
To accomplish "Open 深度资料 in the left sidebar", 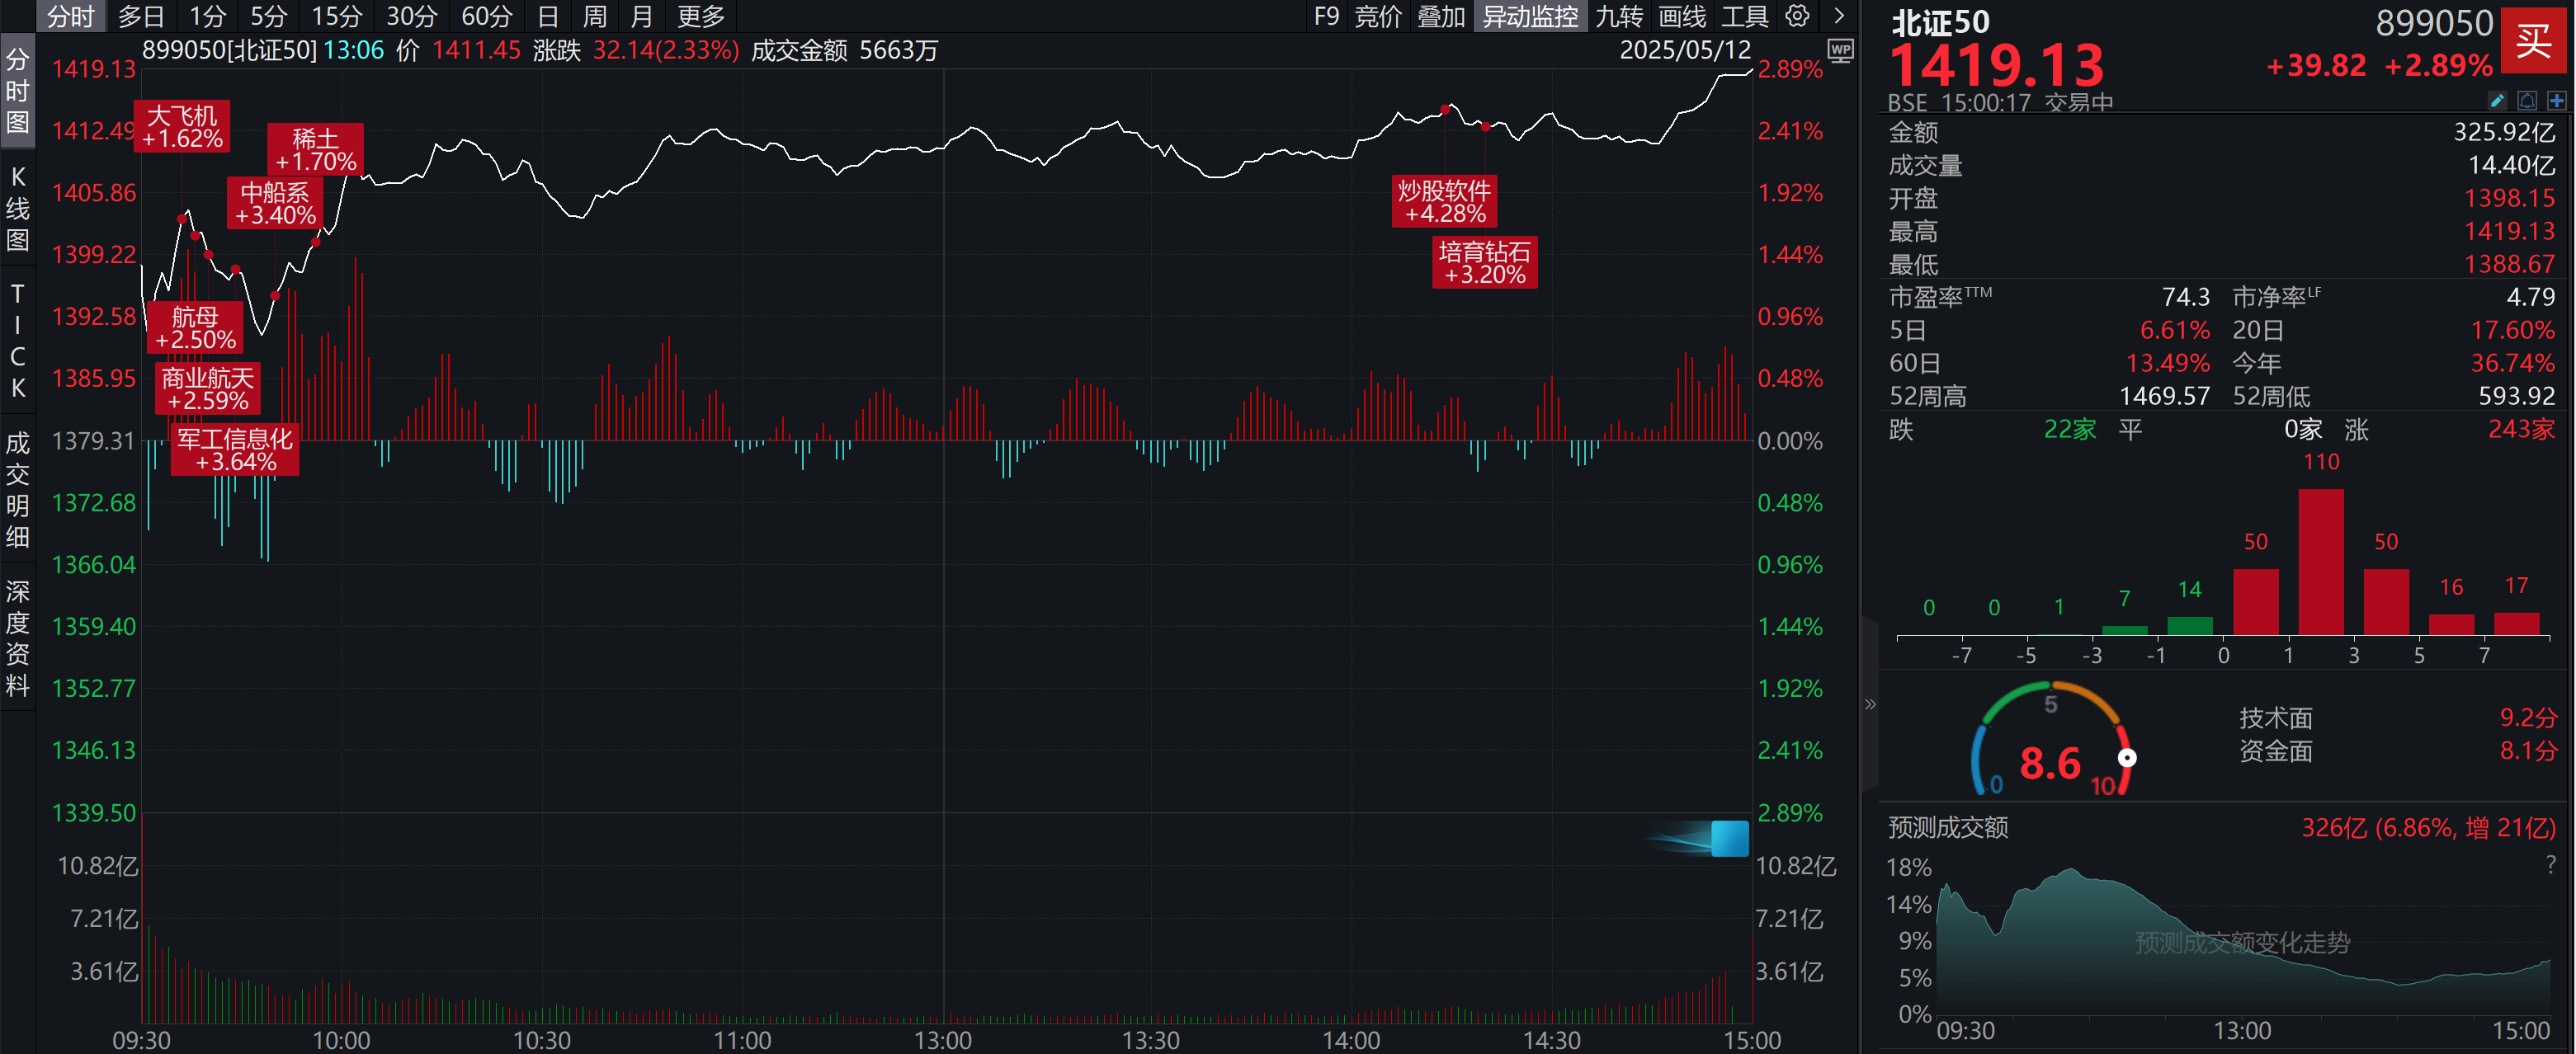I will 18,637.
